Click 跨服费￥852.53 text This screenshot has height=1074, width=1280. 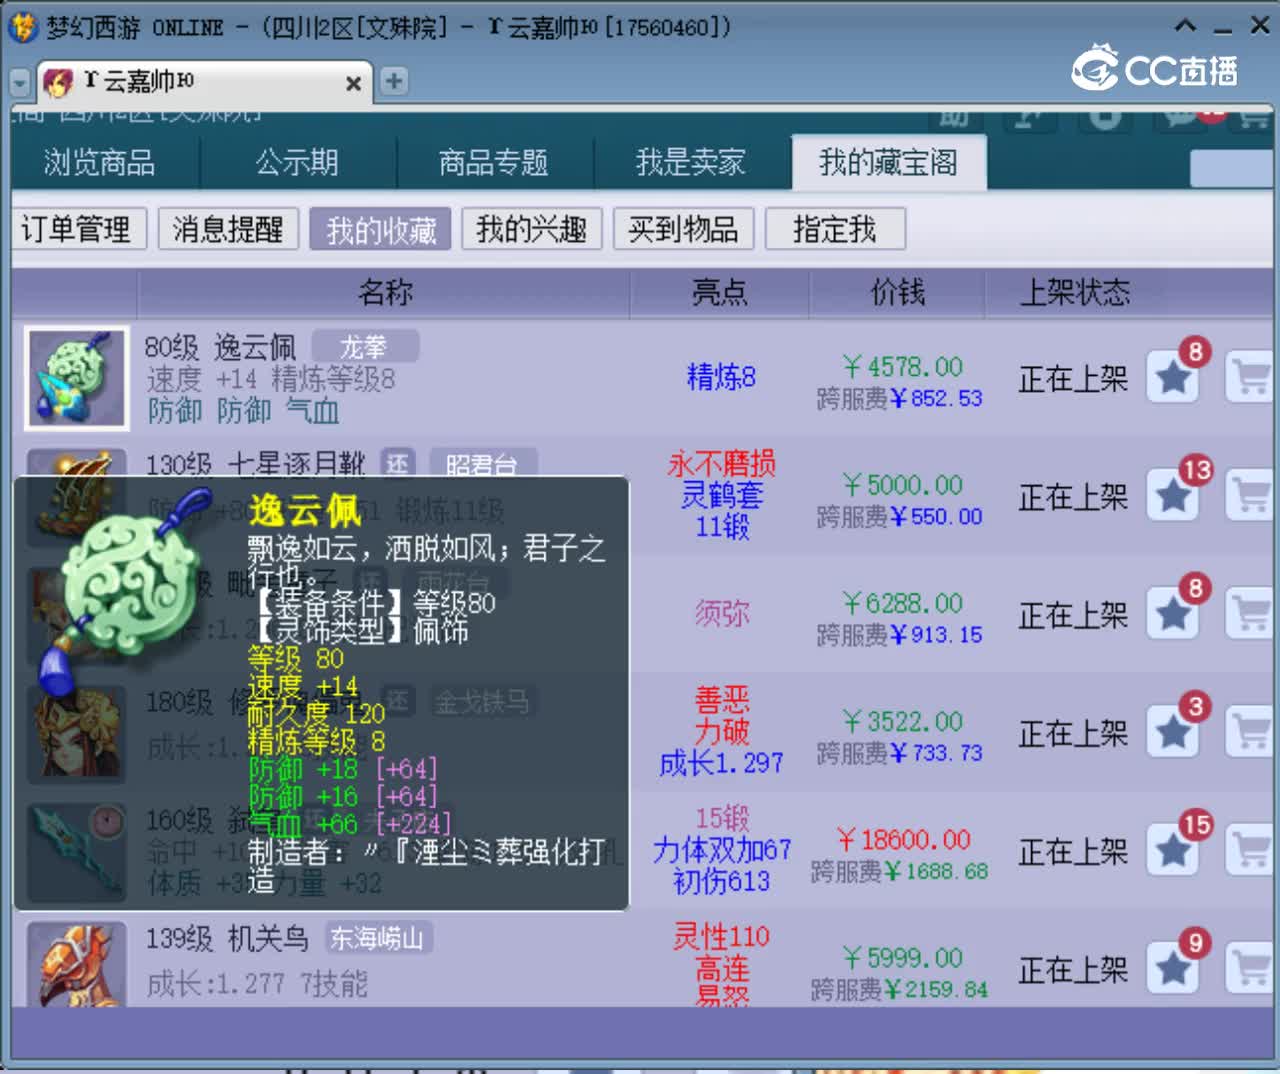pos(899,398)
